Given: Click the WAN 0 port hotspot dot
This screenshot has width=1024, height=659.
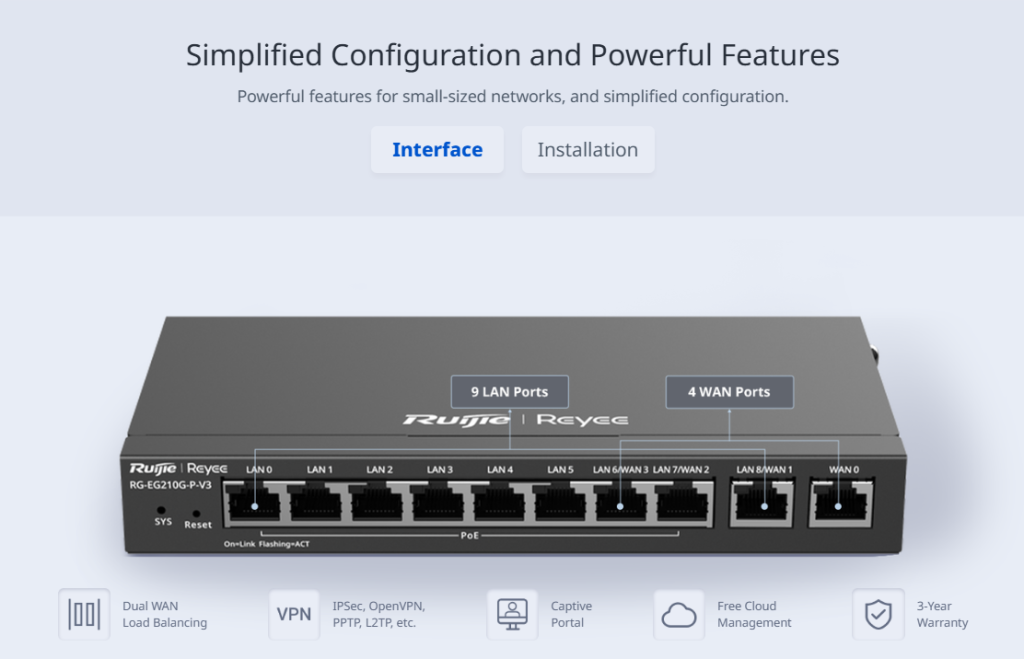Looking at the screenshot, I should click(838, 506).
